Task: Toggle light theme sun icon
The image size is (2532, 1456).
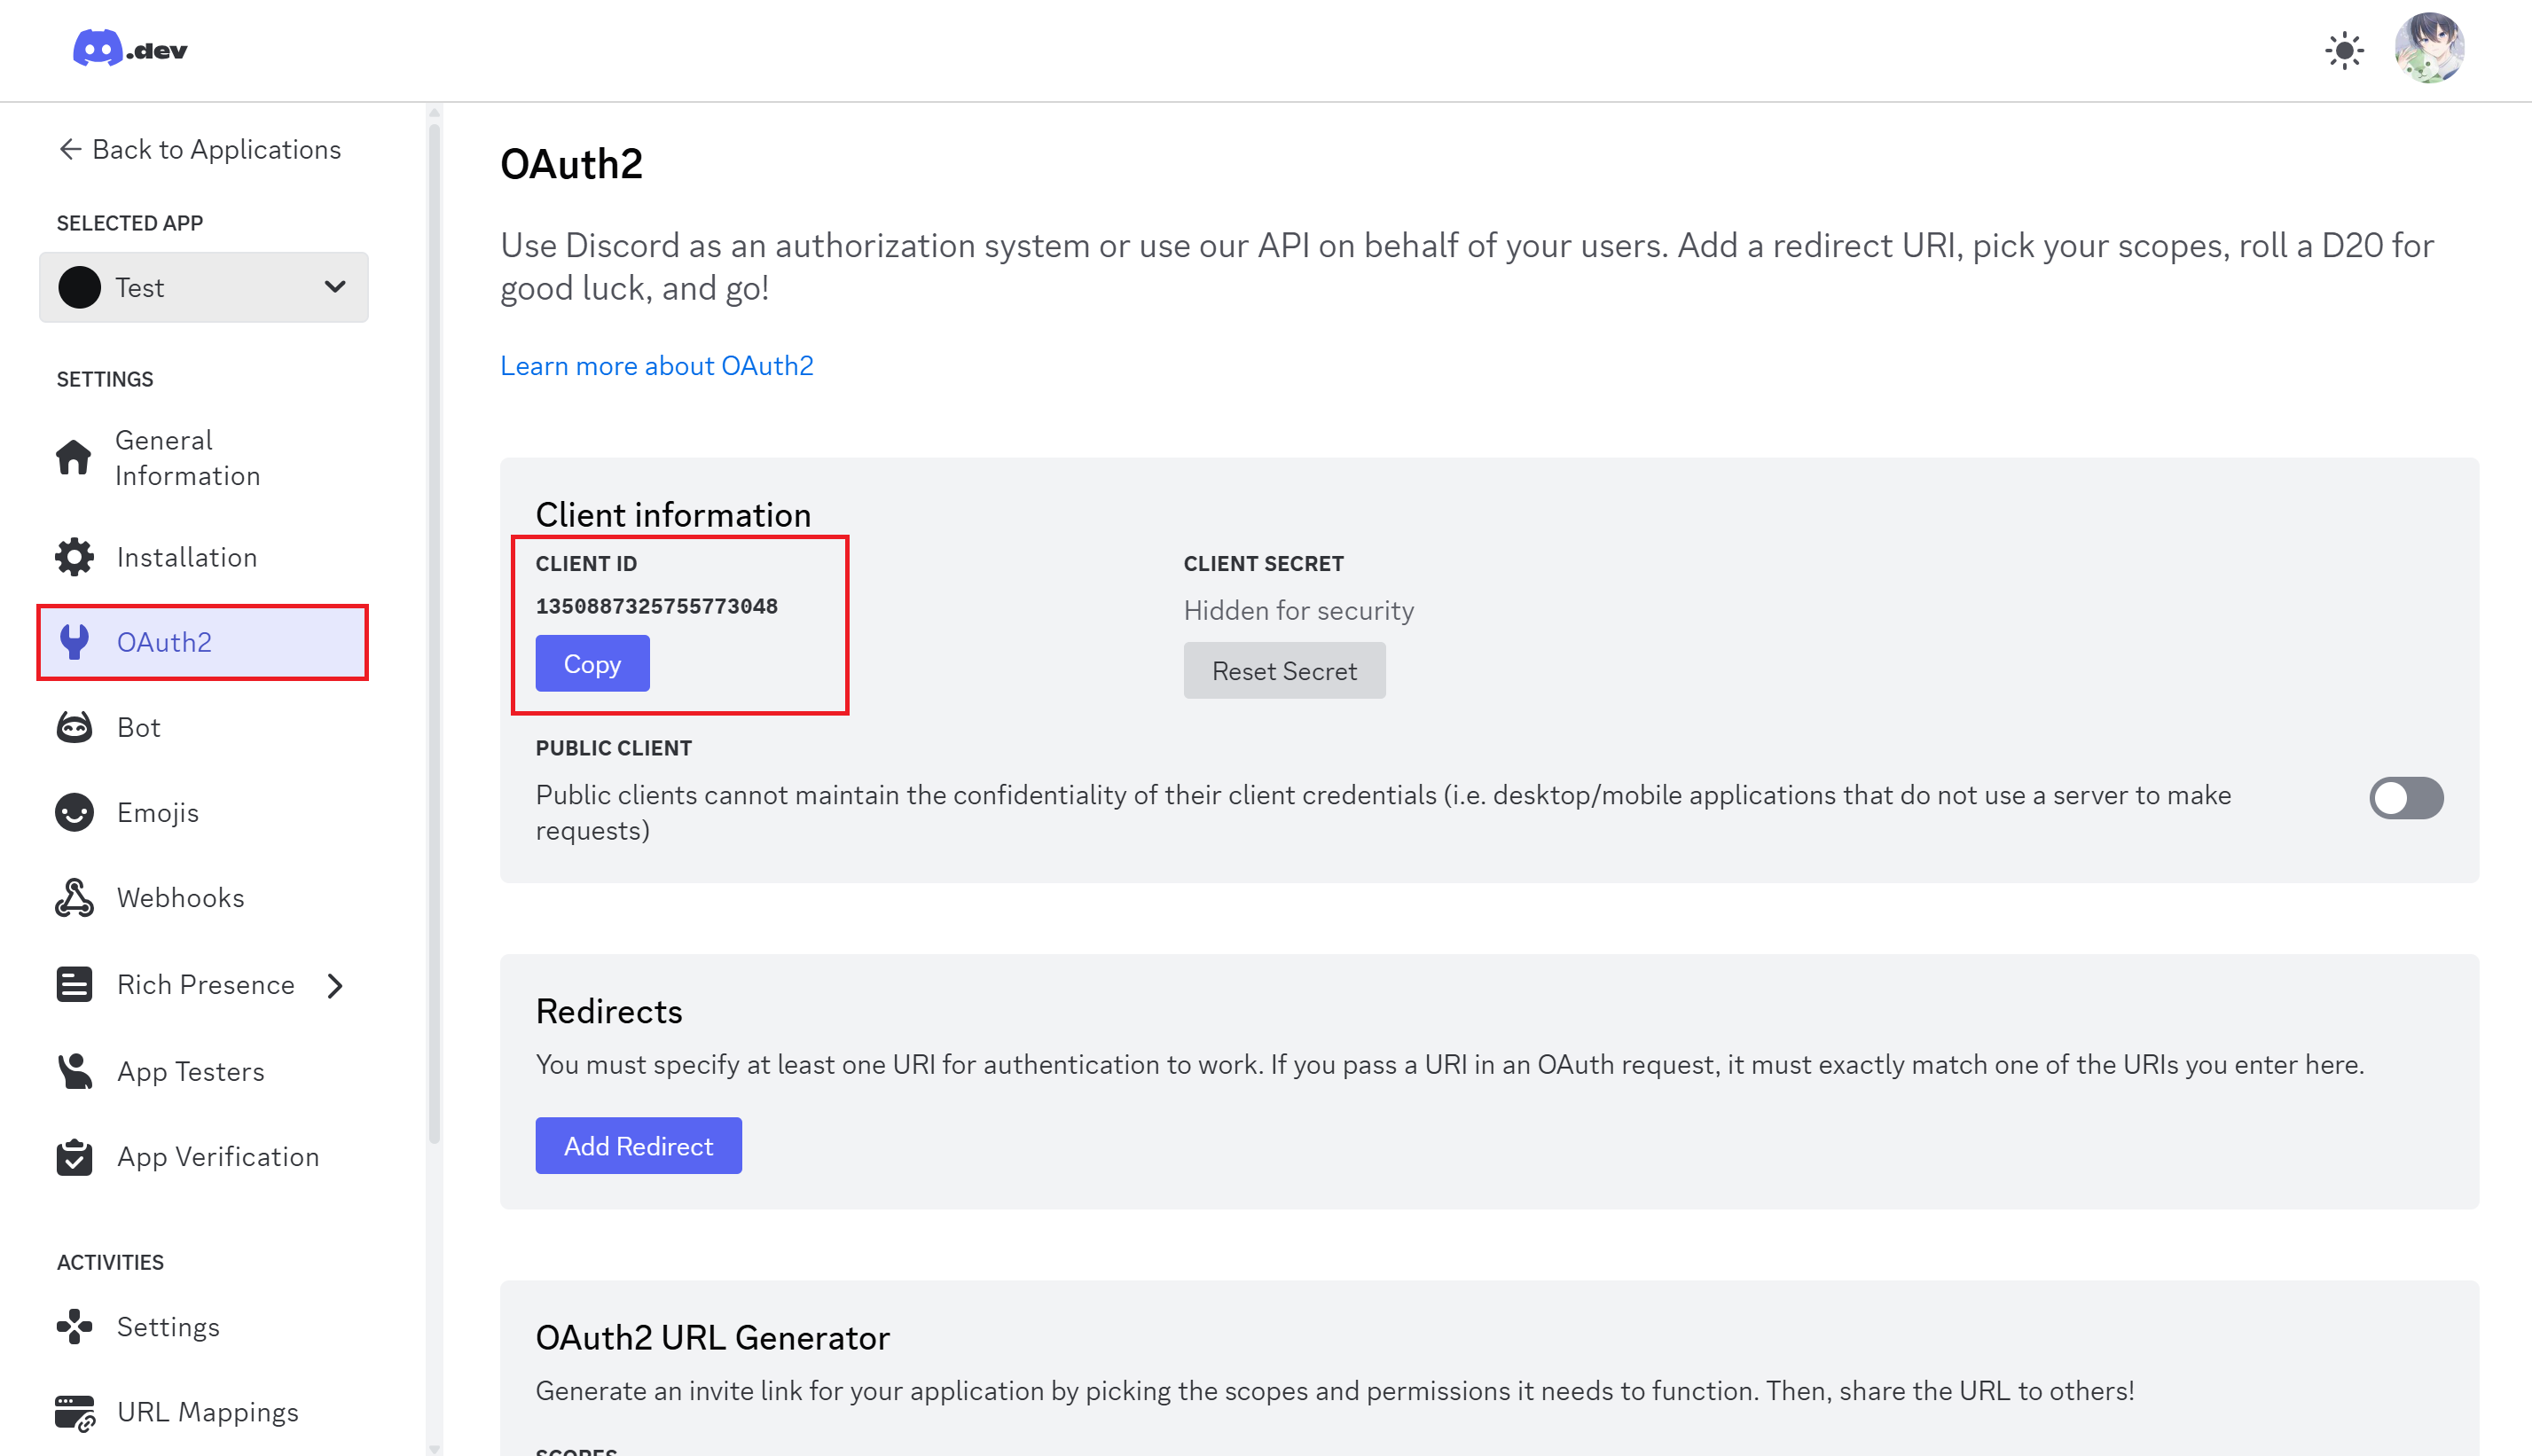Action: click(2343, 50)
